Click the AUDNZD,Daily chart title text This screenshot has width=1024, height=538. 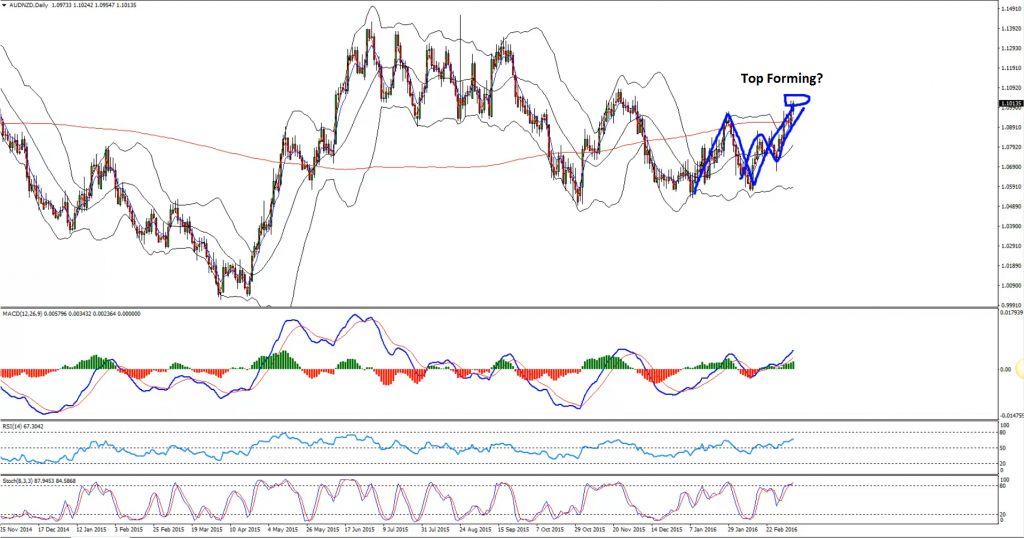27,5
